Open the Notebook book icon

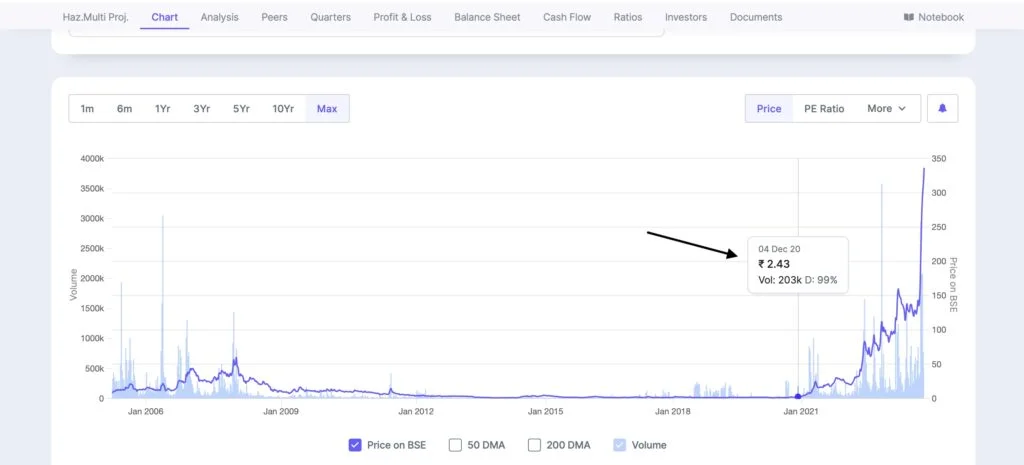point(908,18)
